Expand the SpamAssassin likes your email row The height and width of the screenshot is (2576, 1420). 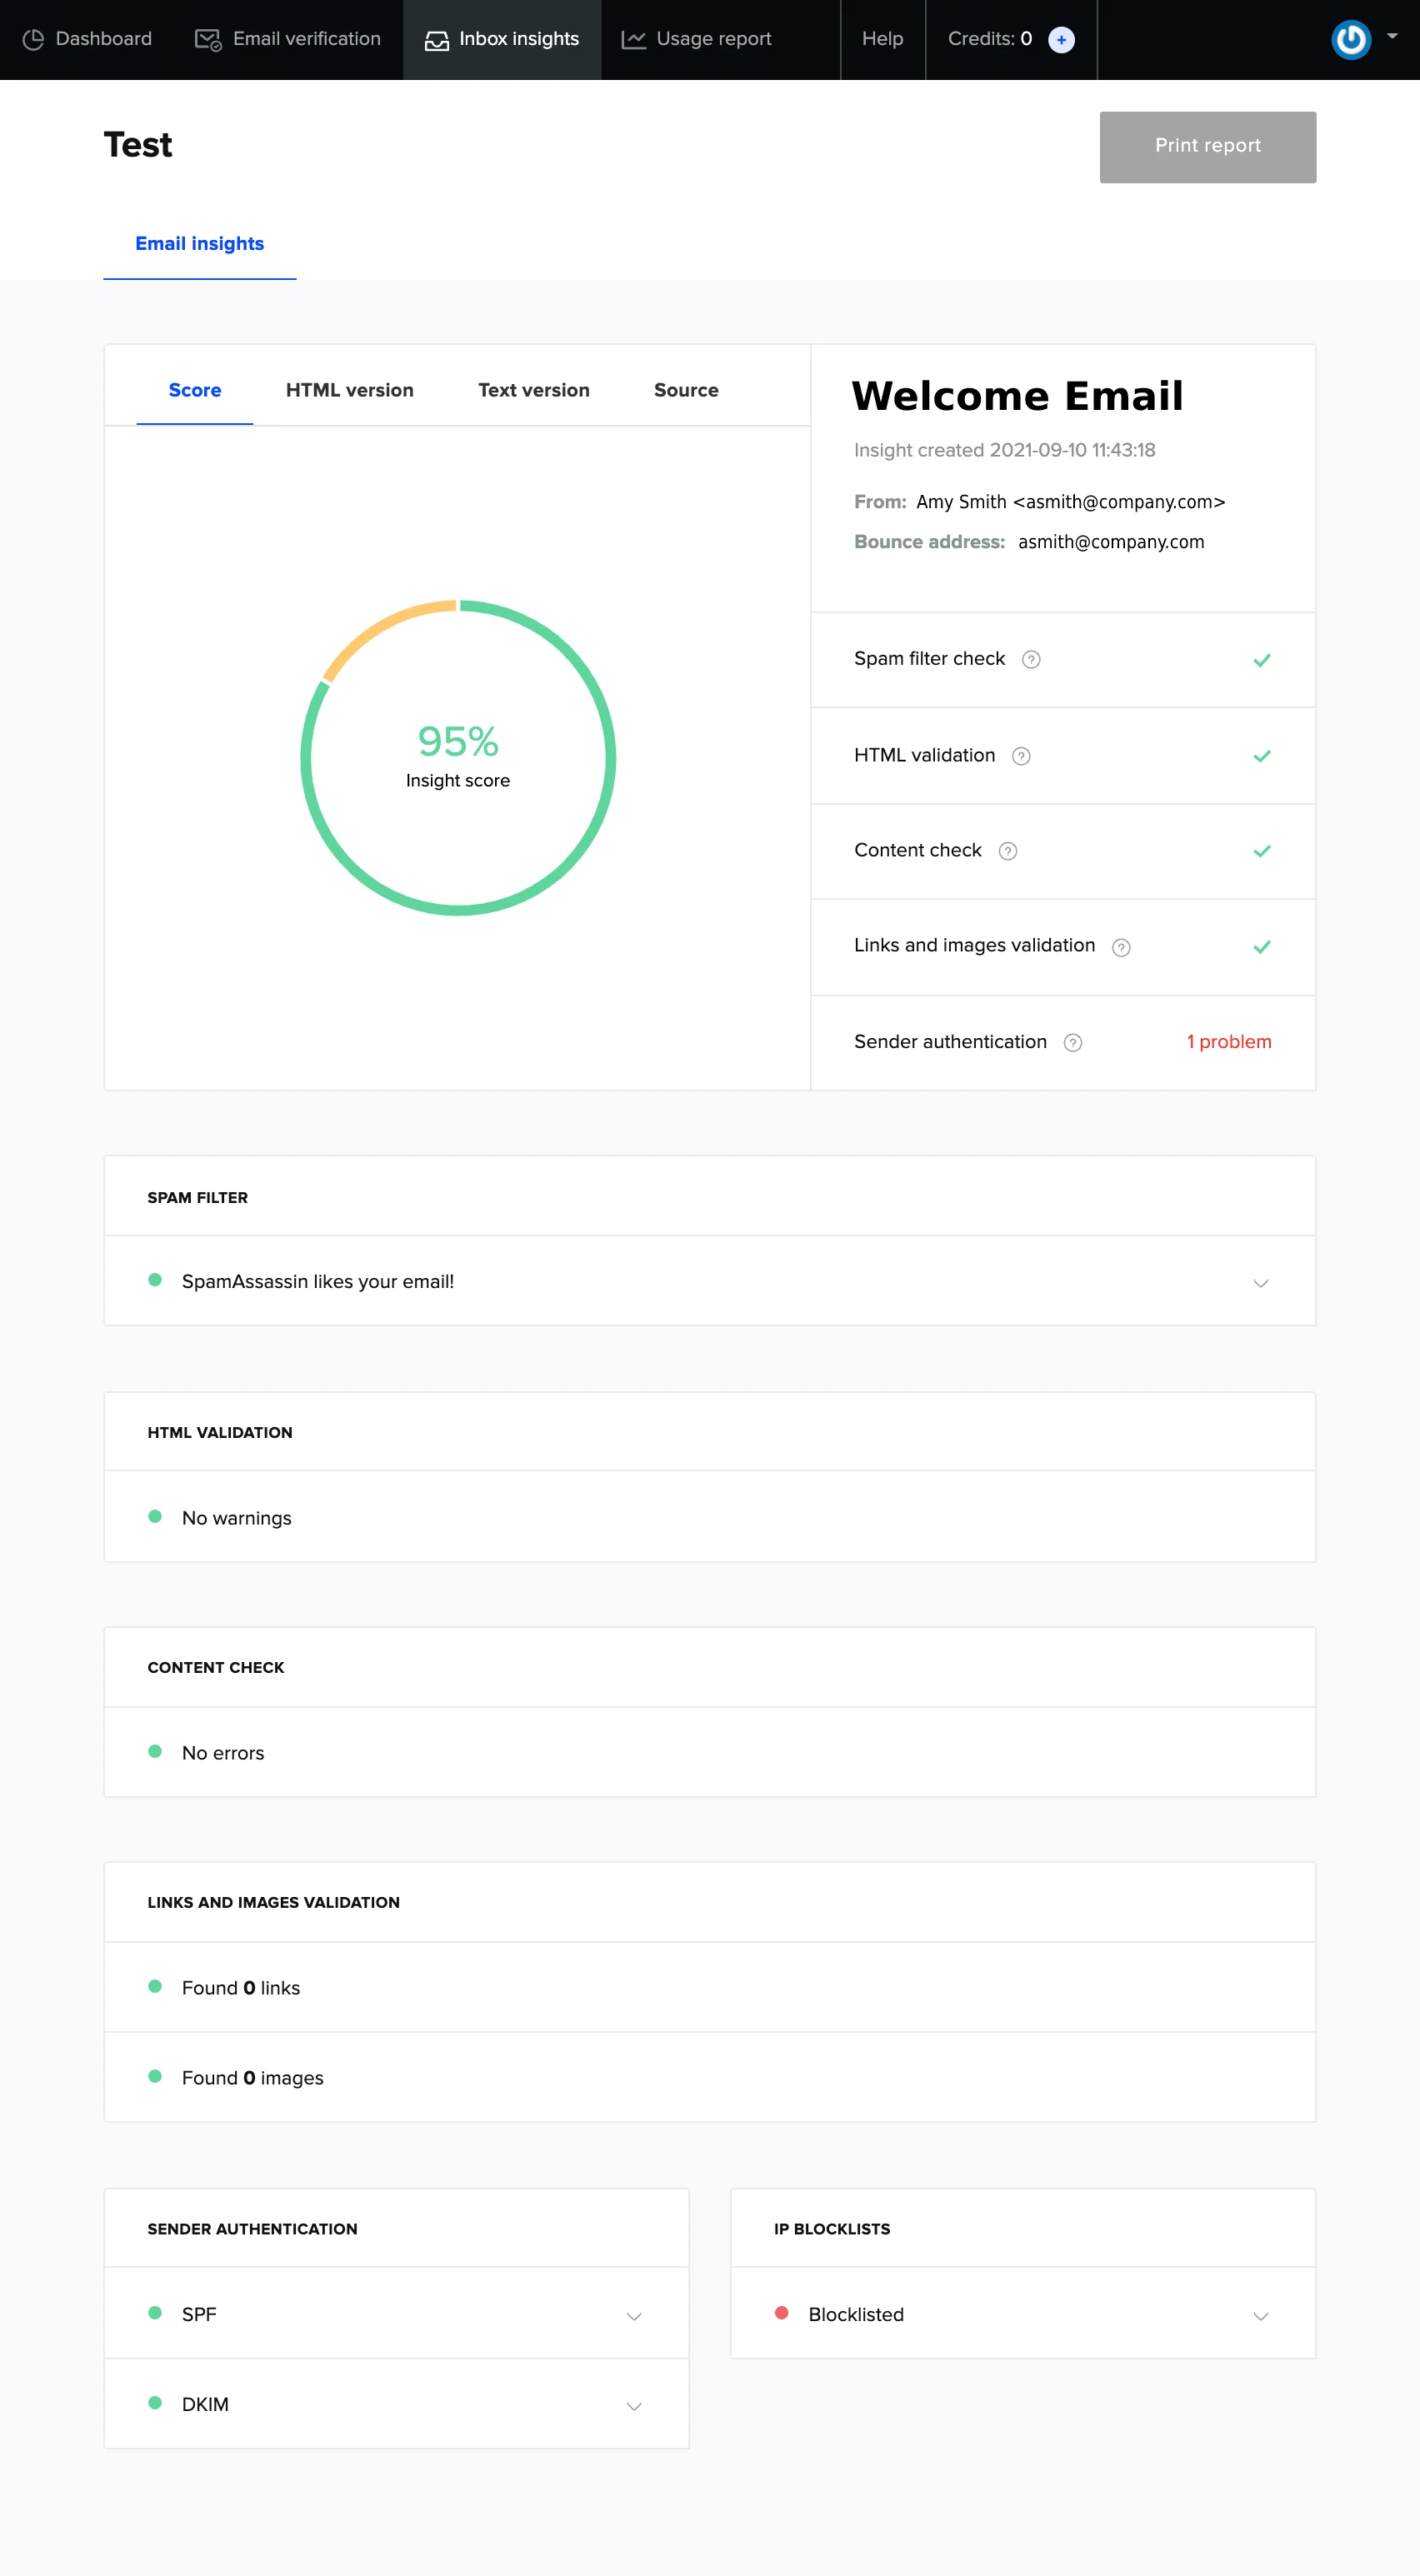tap(1260, 1283)
